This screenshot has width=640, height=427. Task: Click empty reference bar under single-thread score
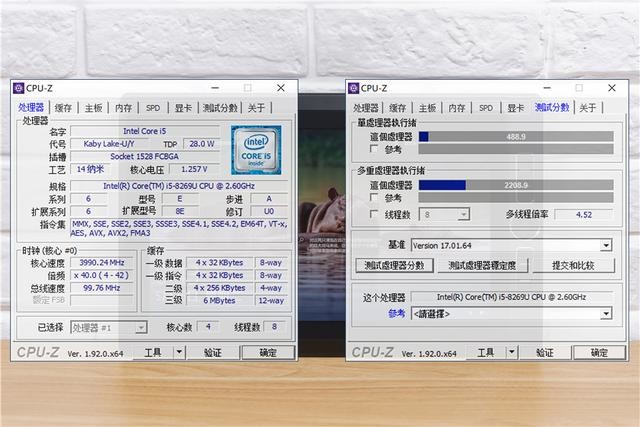point(516,149)
